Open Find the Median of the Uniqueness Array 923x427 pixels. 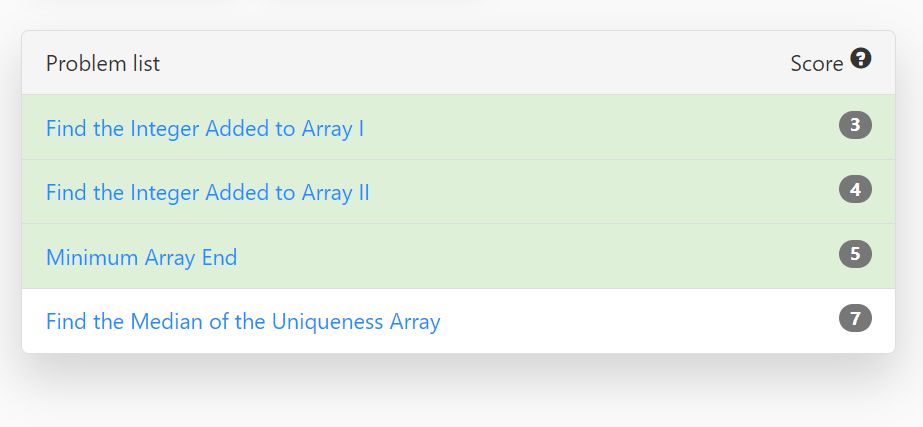point(243,322)
